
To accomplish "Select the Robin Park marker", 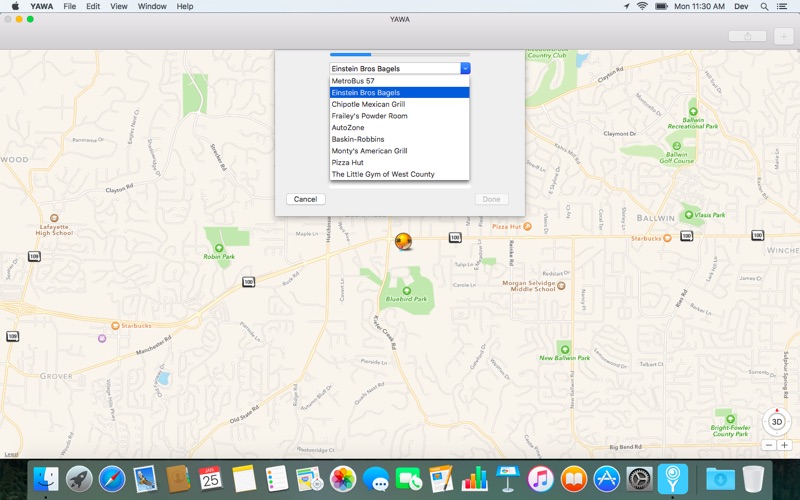I will pyautogui.click(x=219, y=248).
